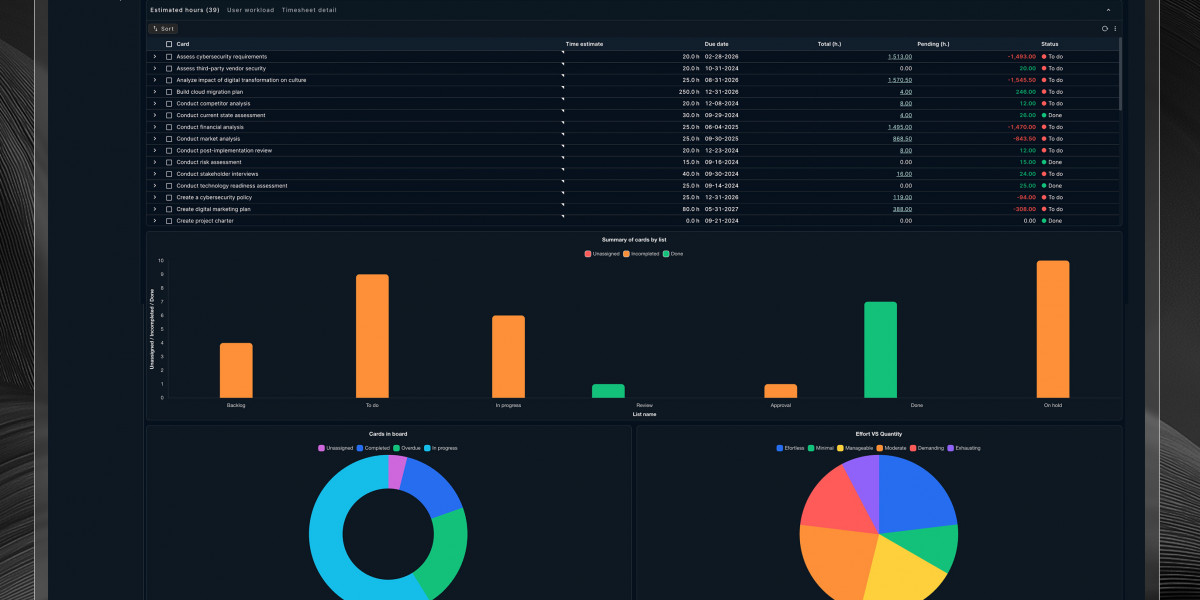Click the Sort button
1200x600 pixels.
click(163, 29)
